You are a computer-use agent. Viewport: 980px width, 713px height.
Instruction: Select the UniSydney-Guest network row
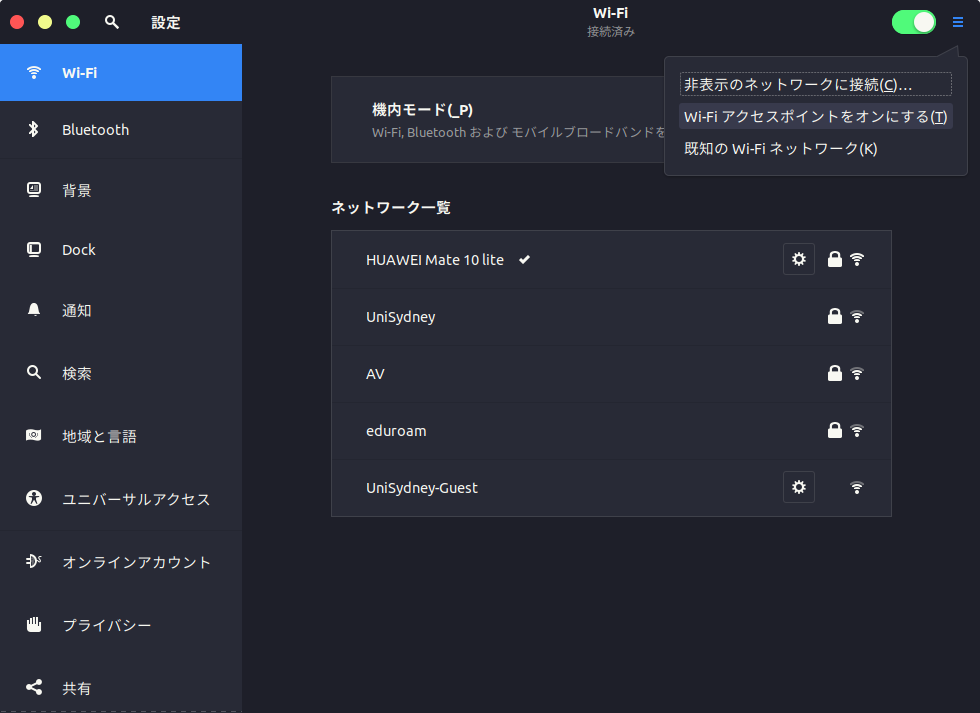(611, 487)
